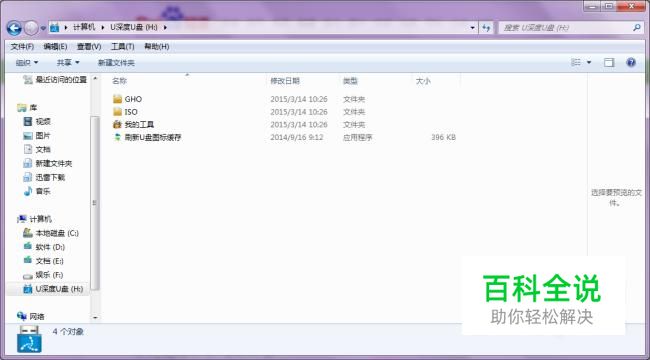The height and width of the screenshot is (360, 650).
Task: Open the 文件(F) menu
Action: (22, 46)
